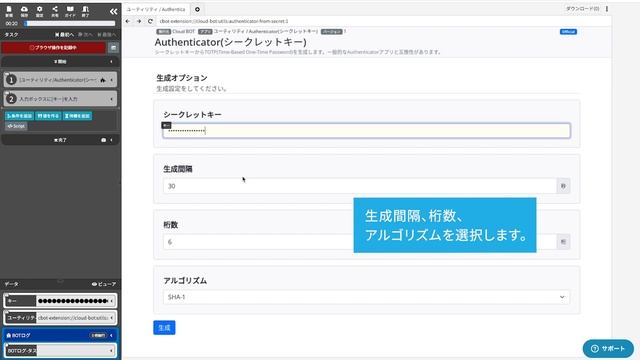The image size is (640, 360).
Task: Expand arrow on BOTログ-タスク row
Action: pyautogui.click(x=111, y=350)
